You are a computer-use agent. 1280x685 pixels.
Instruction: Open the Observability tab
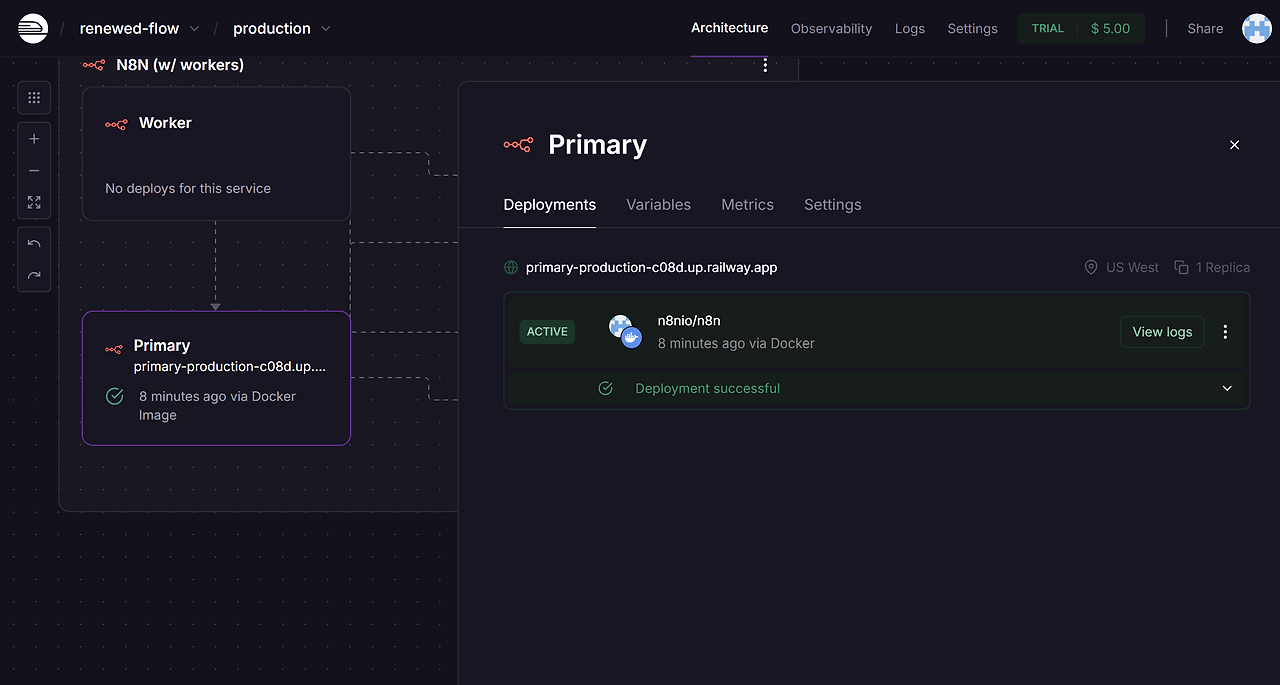pyautogui.click(x=831, y=29)
